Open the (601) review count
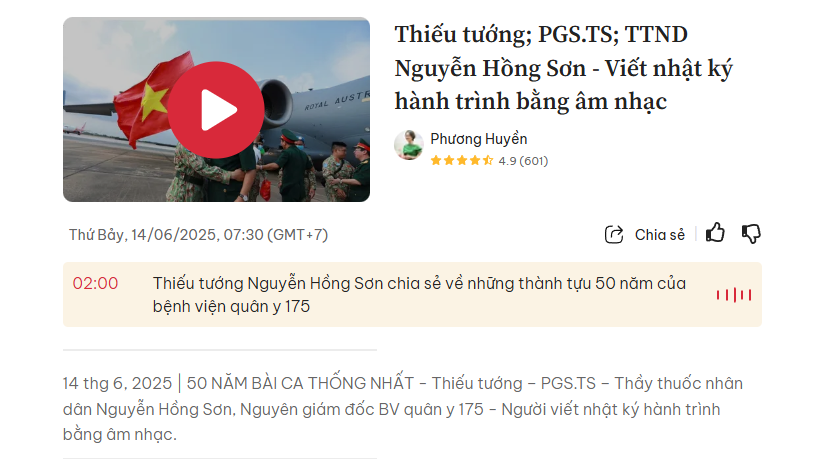The image size is (813, 459). (x=534, y=161)
